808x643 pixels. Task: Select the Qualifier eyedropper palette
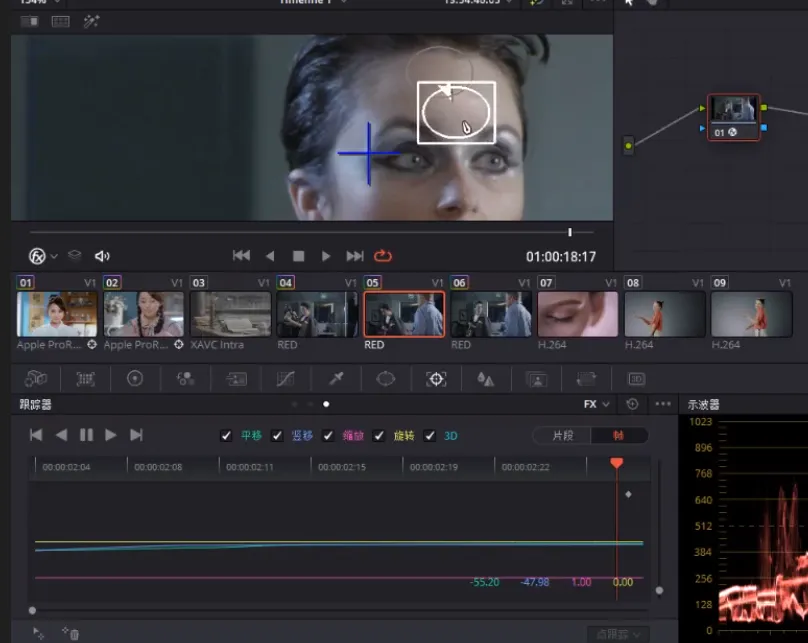coord(336,379)
